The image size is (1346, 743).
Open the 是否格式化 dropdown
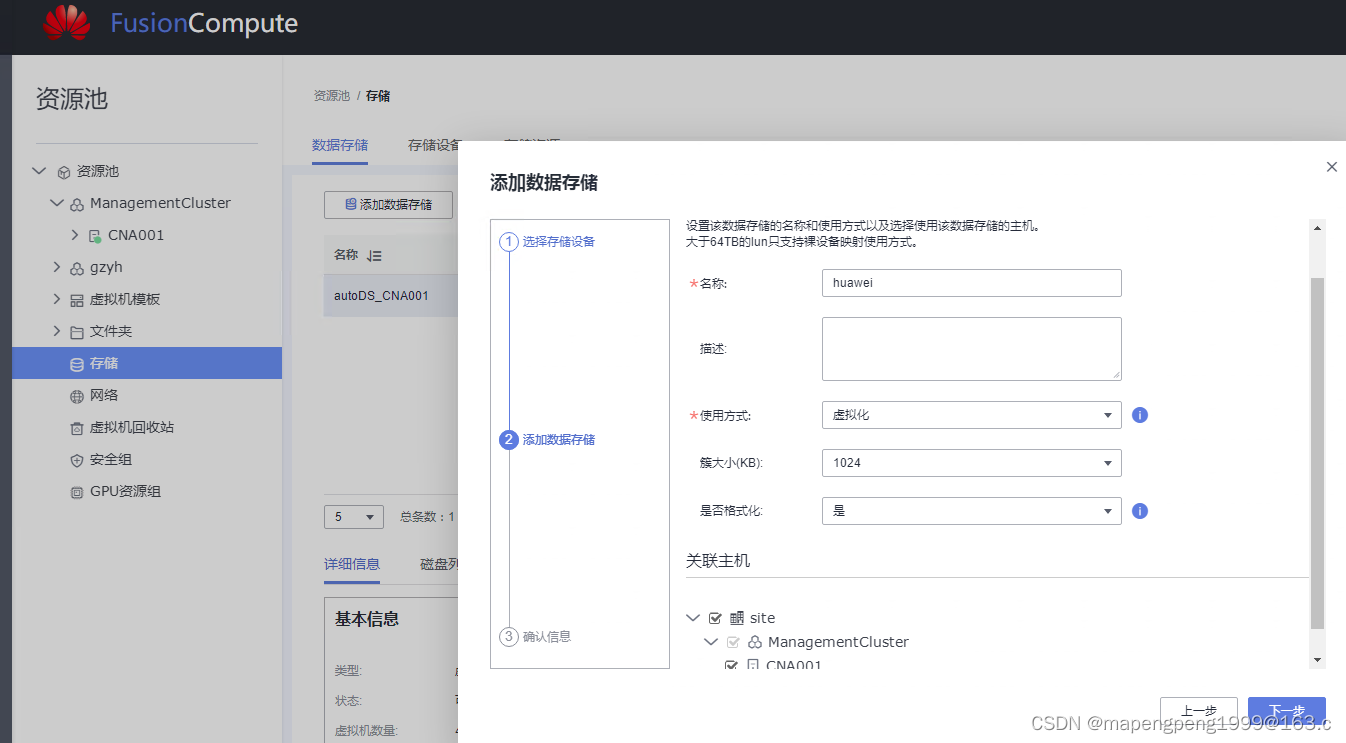coord(971,511)
